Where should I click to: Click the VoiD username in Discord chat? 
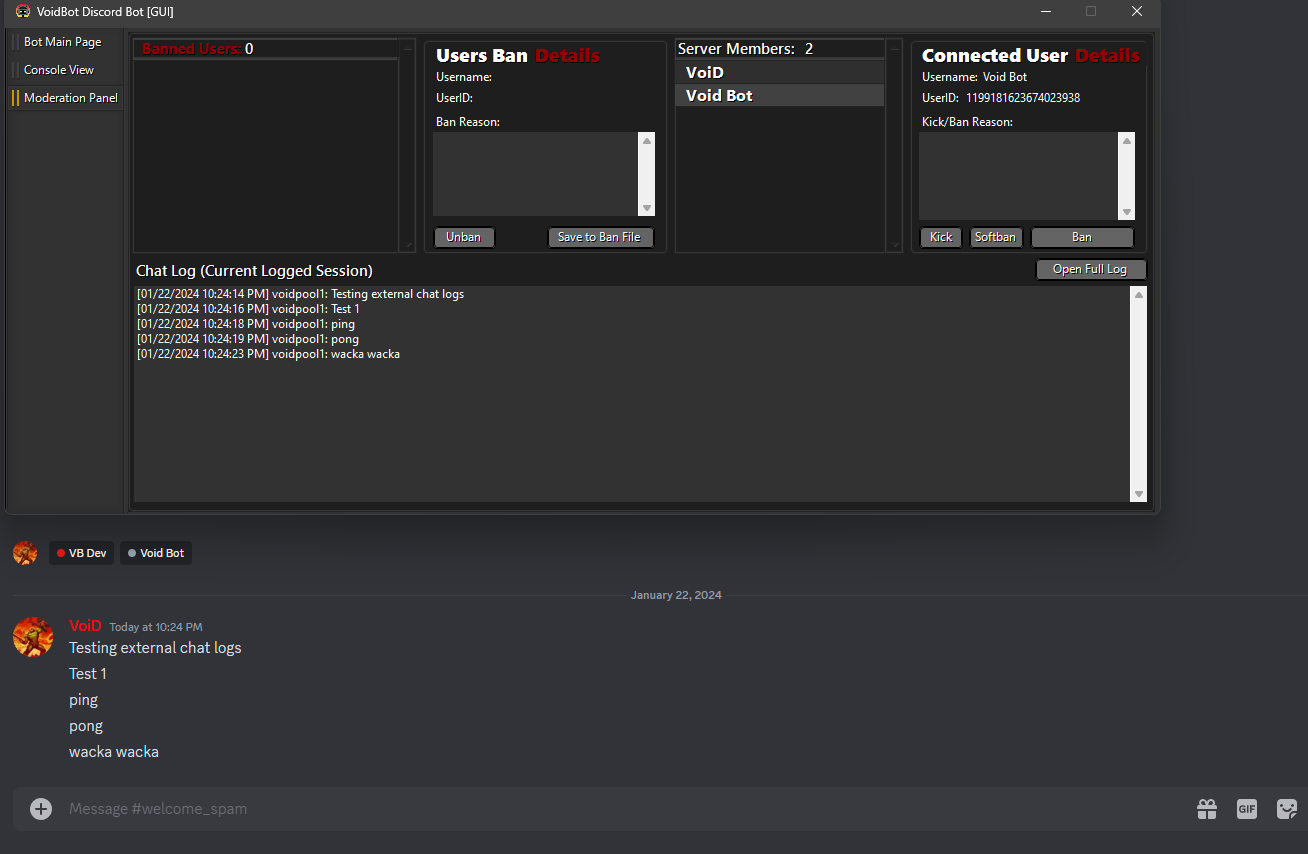(85, 626)
